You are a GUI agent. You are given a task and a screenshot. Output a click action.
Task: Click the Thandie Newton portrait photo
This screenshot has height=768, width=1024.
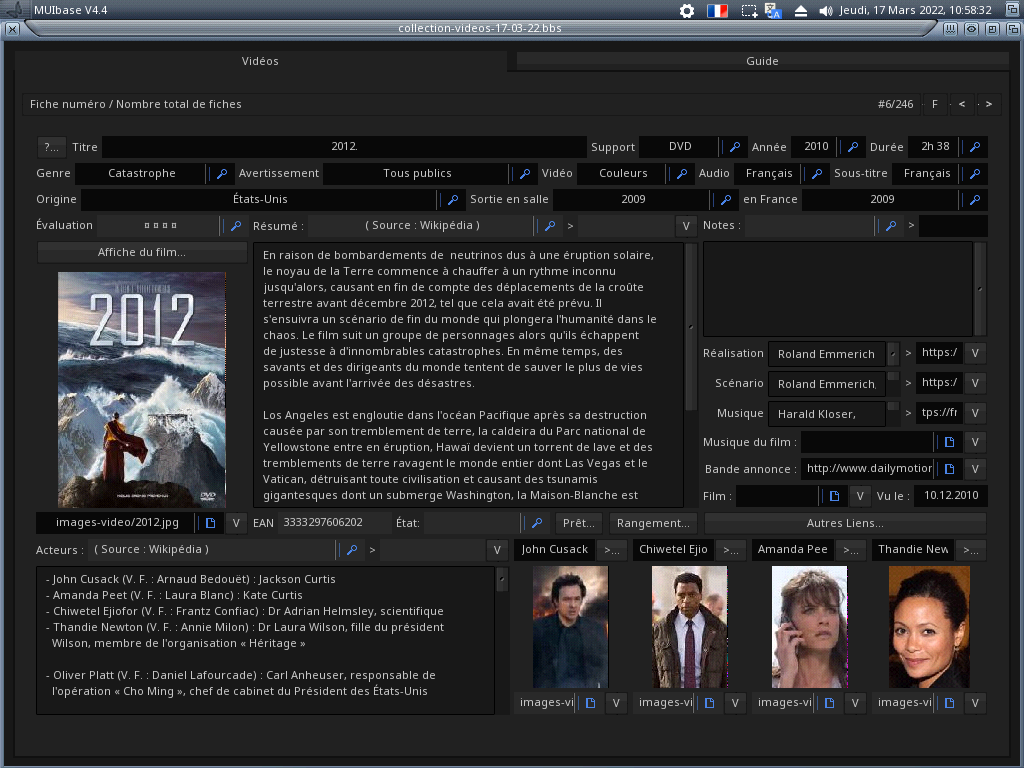[x=929, y=627]
